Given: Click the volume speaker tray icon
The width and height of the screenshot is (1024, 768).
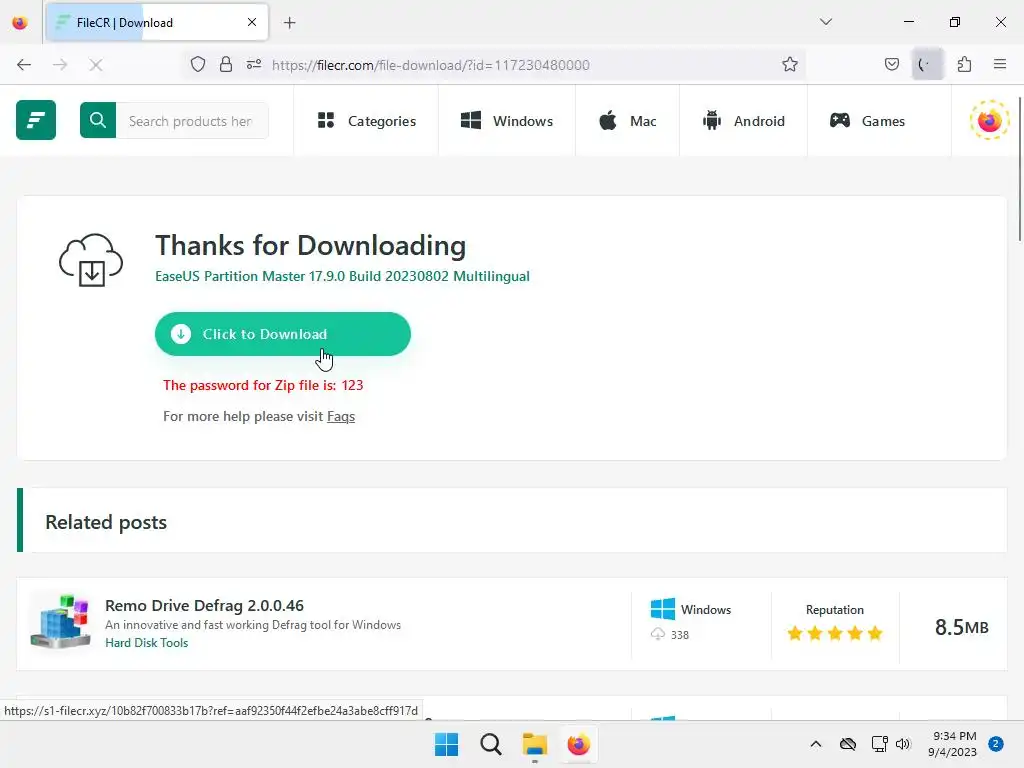Looking at the screenshot, I should 903,744.
